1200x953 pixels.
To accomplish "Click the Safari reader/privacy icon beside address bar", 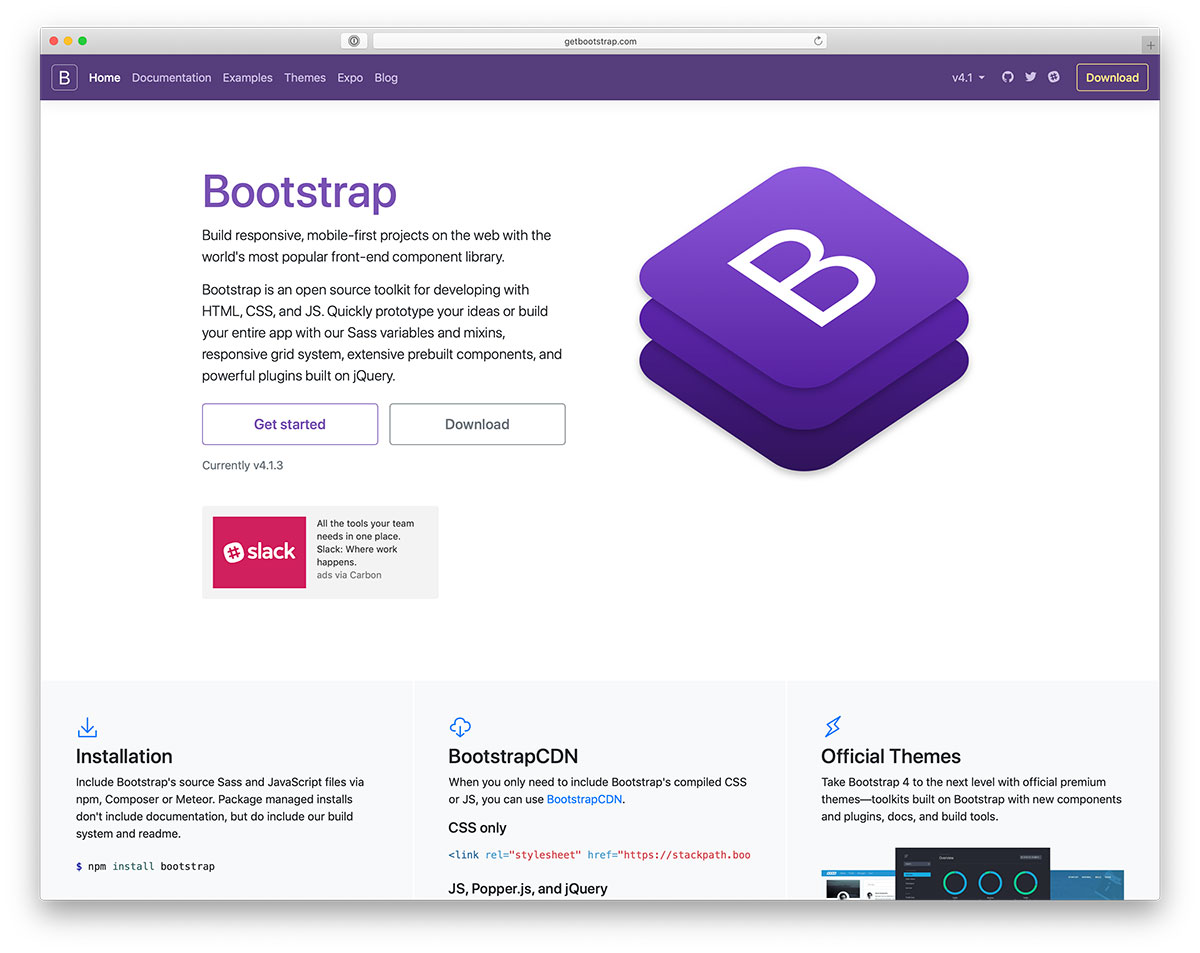I will click(354, 41).
